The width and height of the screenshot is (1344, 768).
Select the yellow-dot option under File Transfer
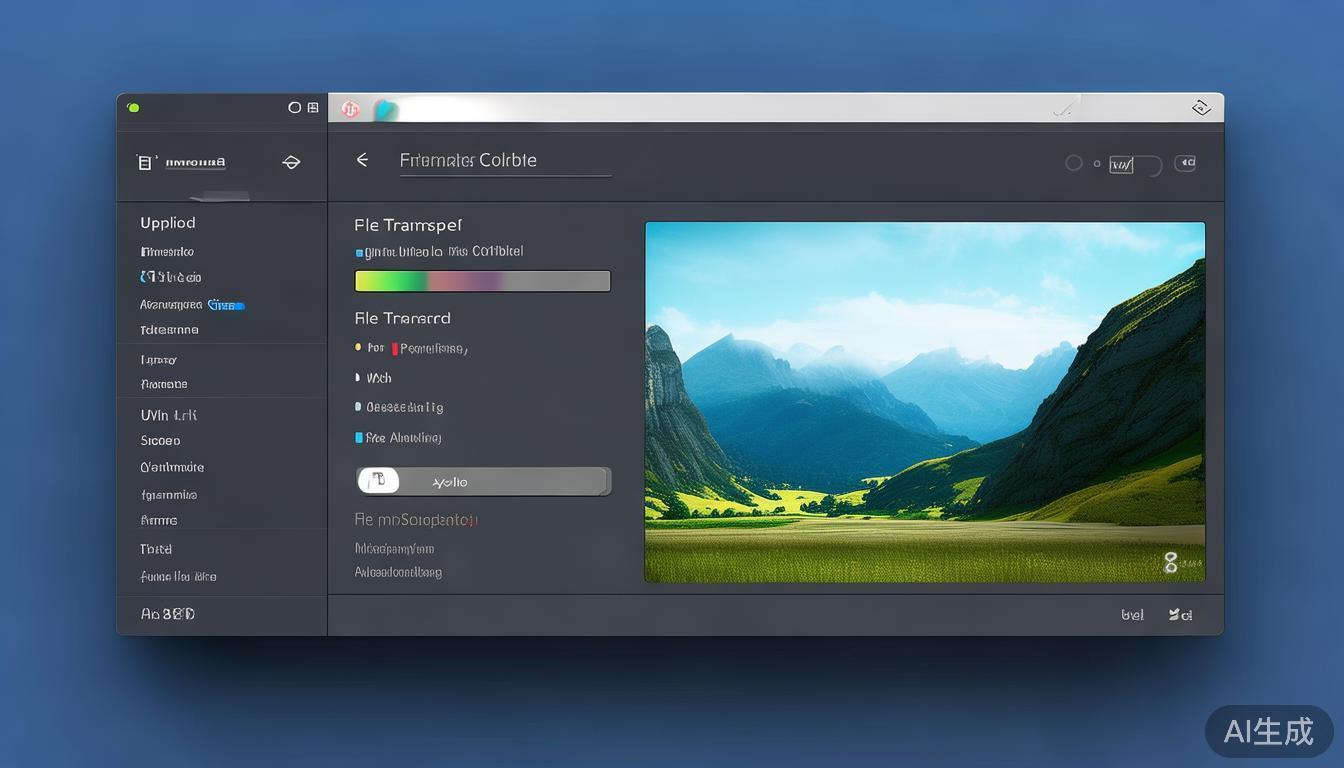point(359,348)
